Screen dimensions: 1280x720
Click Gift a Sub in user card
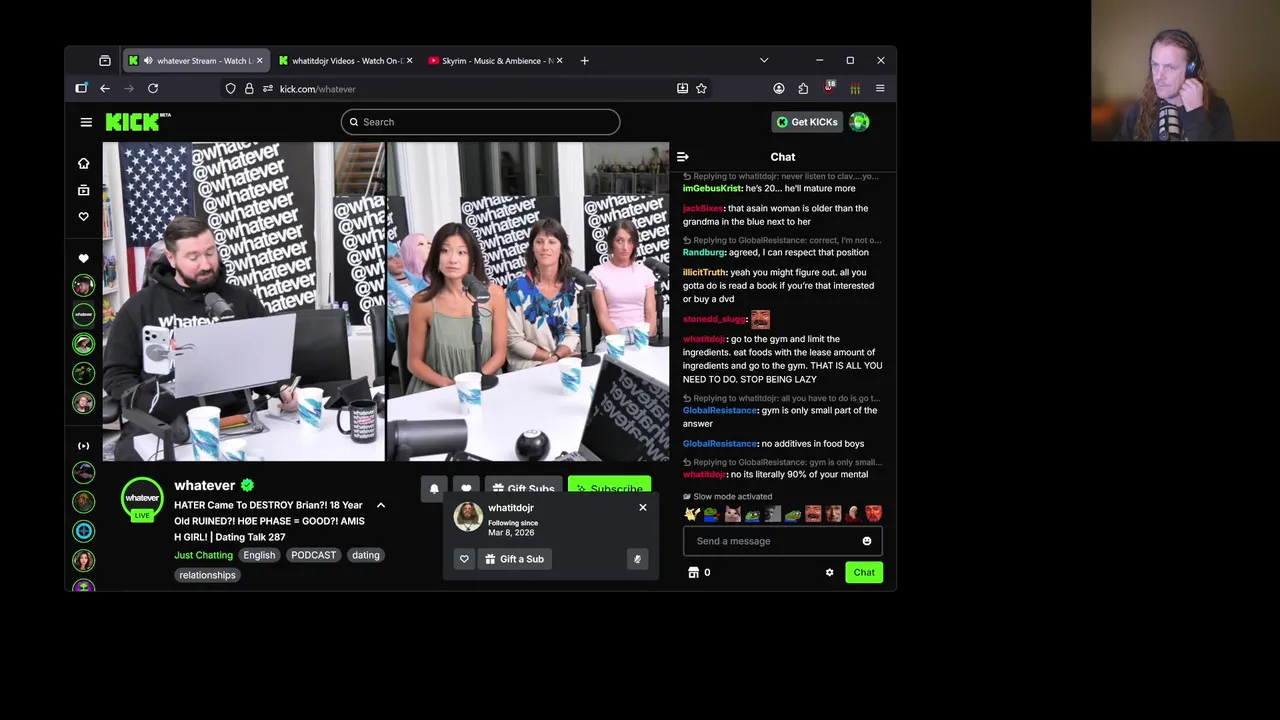click(x=514, y=559)
